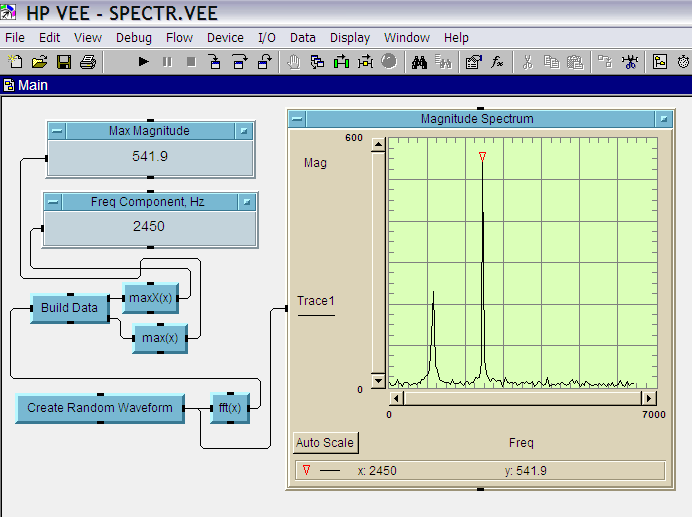692x517 pixels.
Task: Click the gray sphere toolbar icon
Action: (x=389, y=61)
